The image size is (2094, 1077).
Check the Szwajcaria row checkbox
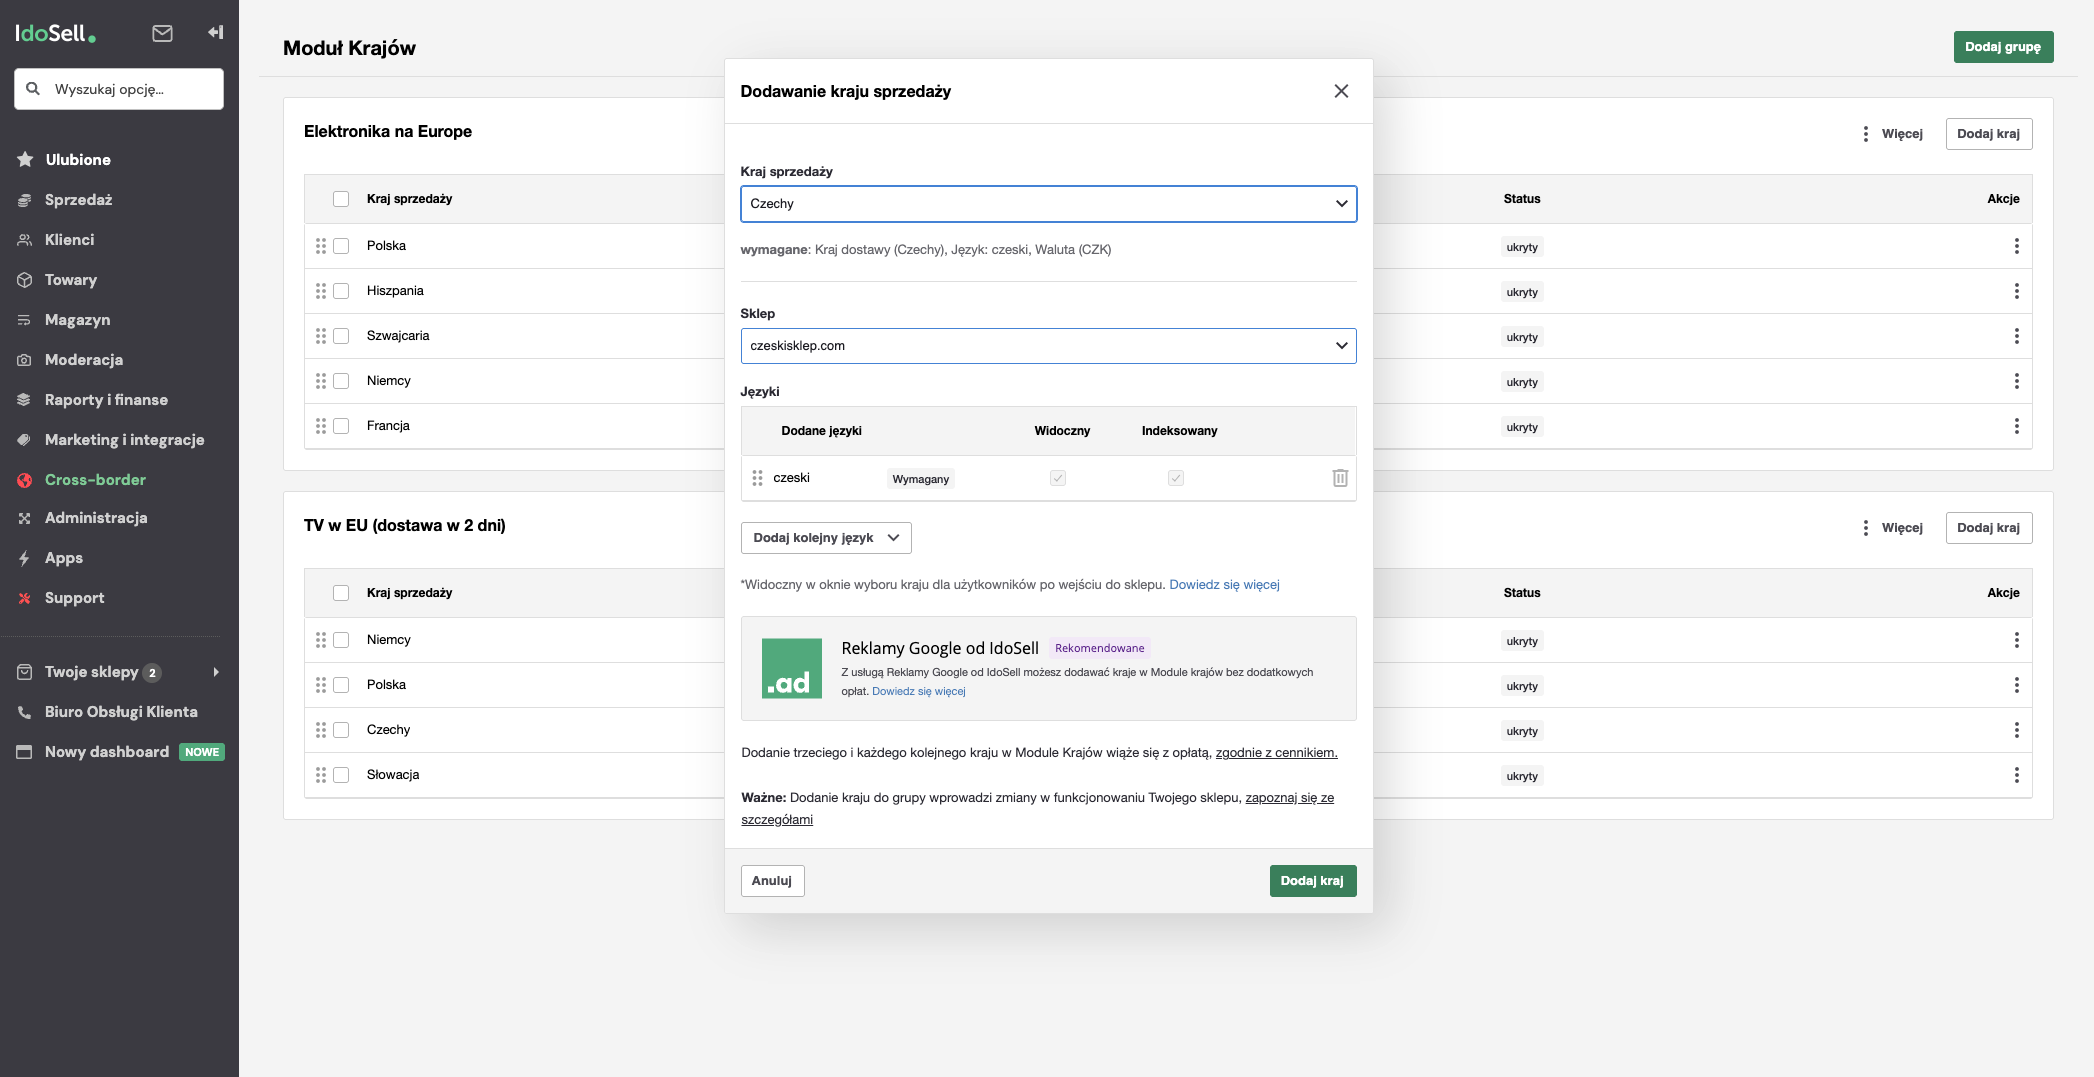pyautogui.click(x=341, y=336)
